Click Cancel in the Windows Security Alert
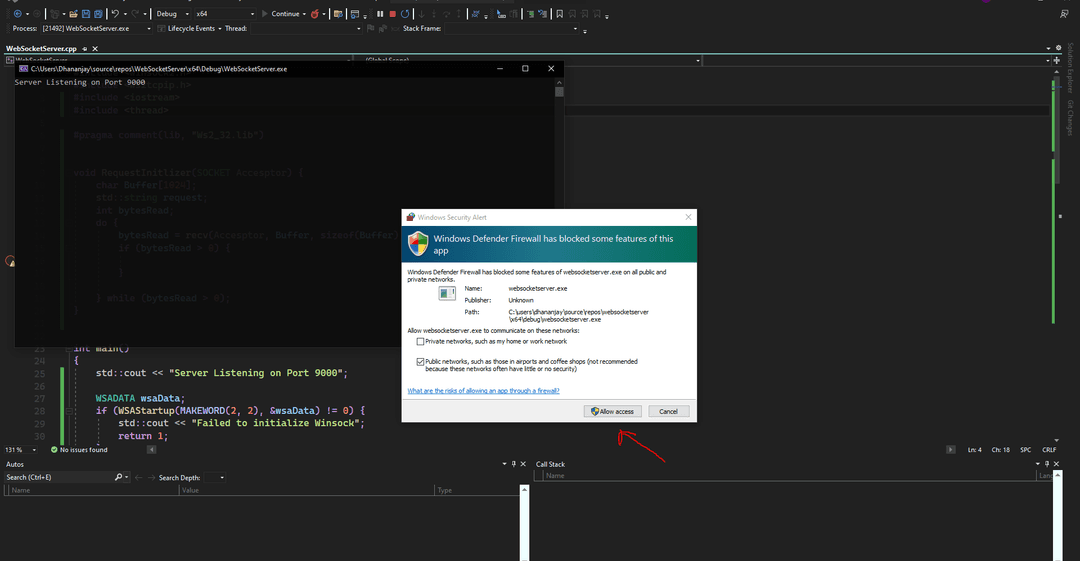 pyautogui.click(x=668, y=411)
